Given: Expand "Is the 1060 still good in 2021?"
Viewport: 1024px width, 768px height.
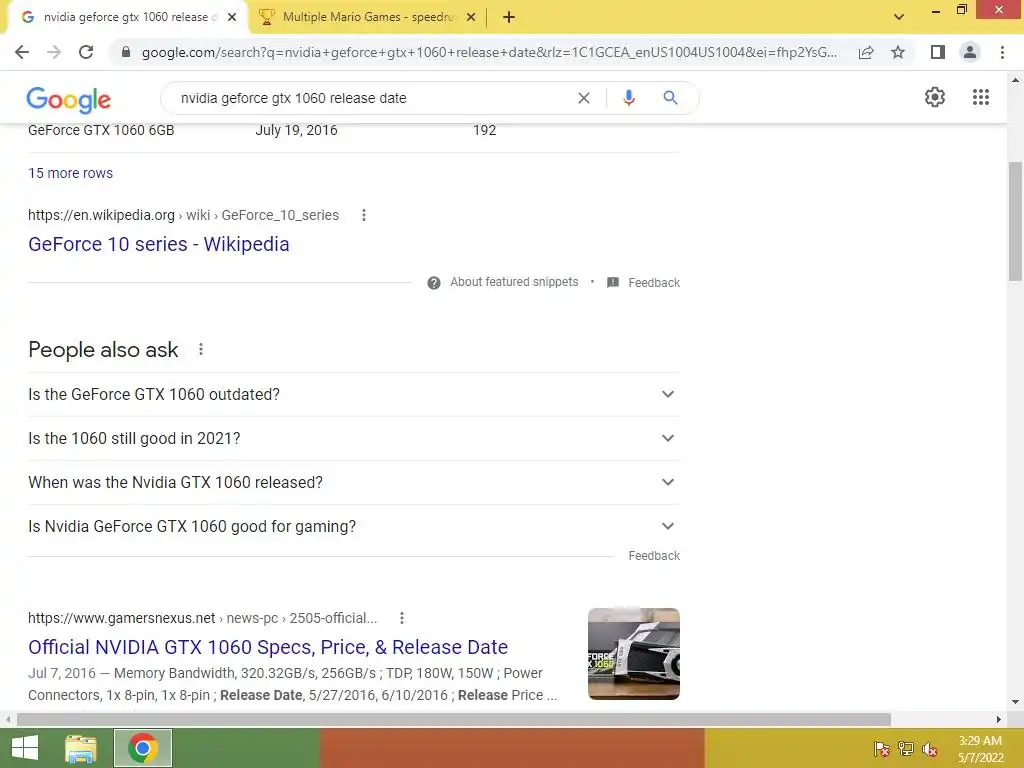Looking at the screenshot, I should pos(354,438).
